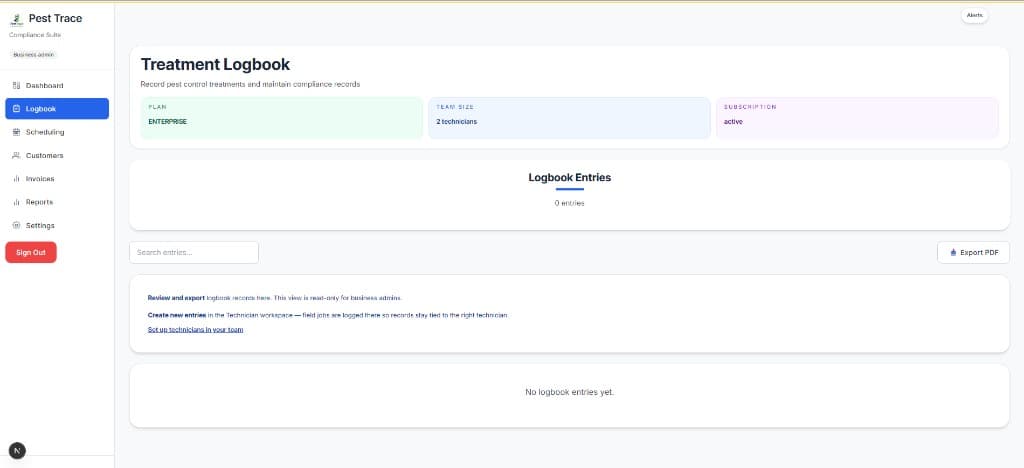The height and width of the screenshot is (468, 1024).
Task: Click the 0 entries count text
Action: click(569, 204)
